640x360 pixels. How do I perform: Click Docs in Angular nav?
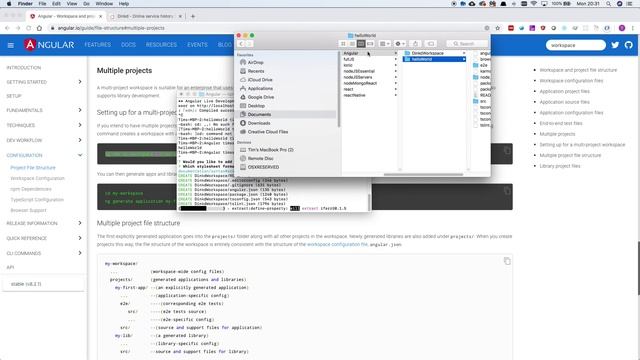(x=128, y=45)
